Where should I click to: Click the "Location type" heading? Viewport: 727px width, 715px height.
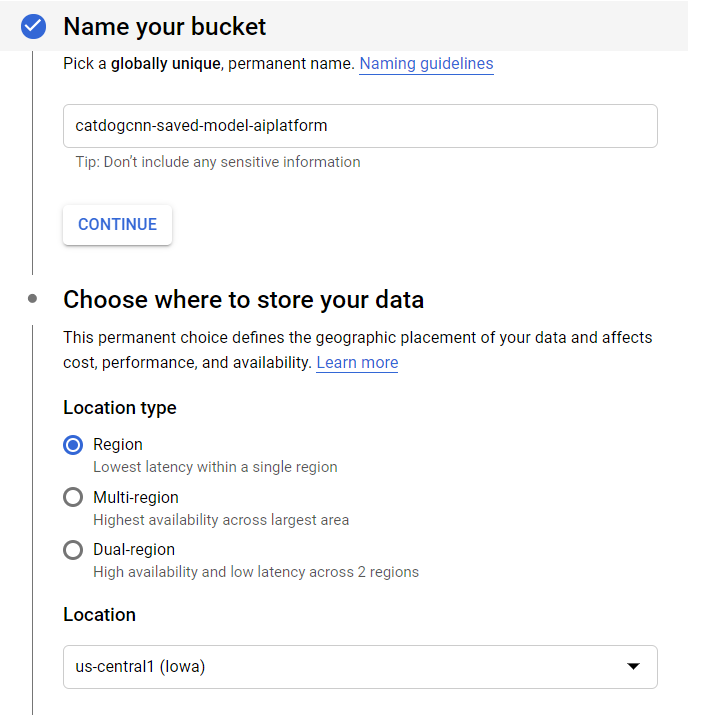pos(120,408)
